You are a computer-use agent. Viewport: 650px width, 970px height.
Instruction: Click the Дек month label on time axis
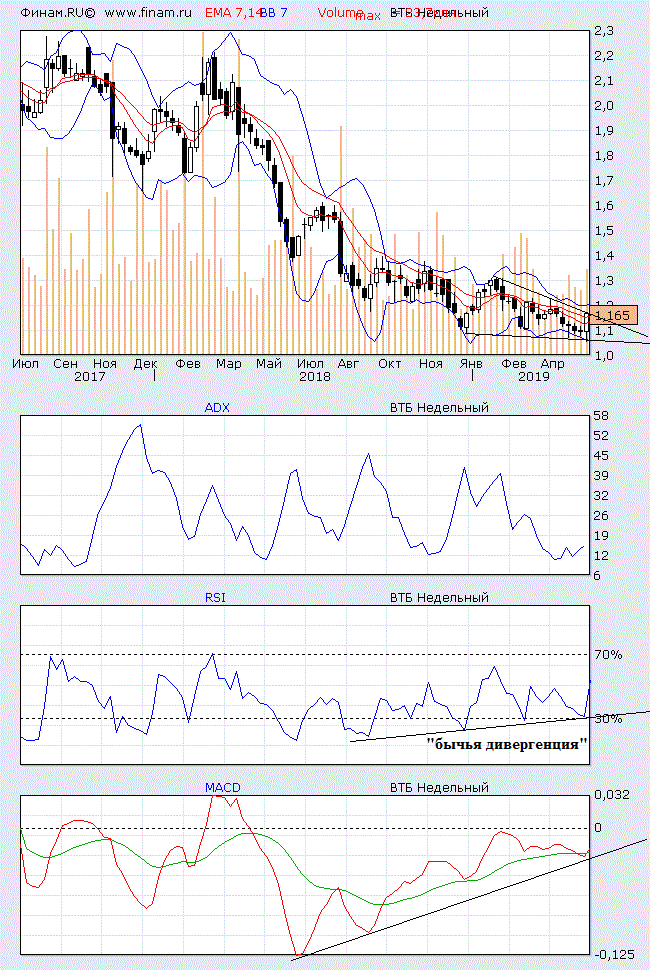[x=145, y=364]
